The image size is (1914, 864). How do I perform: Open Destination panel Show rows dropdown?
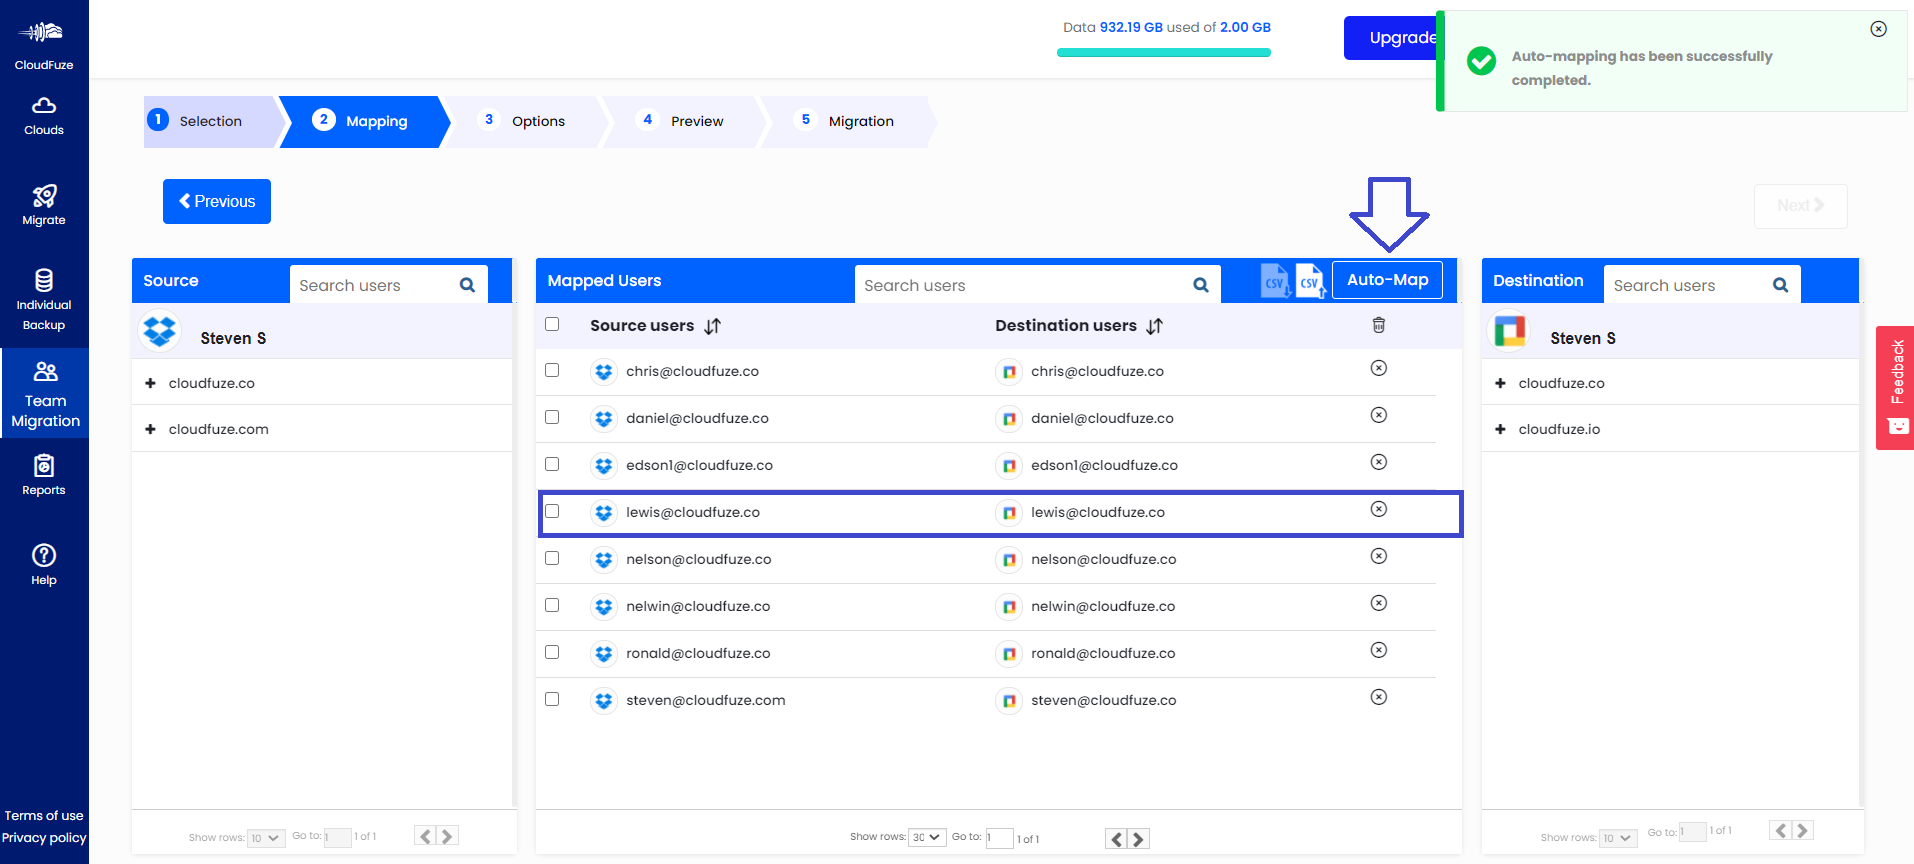[1617, 838]
